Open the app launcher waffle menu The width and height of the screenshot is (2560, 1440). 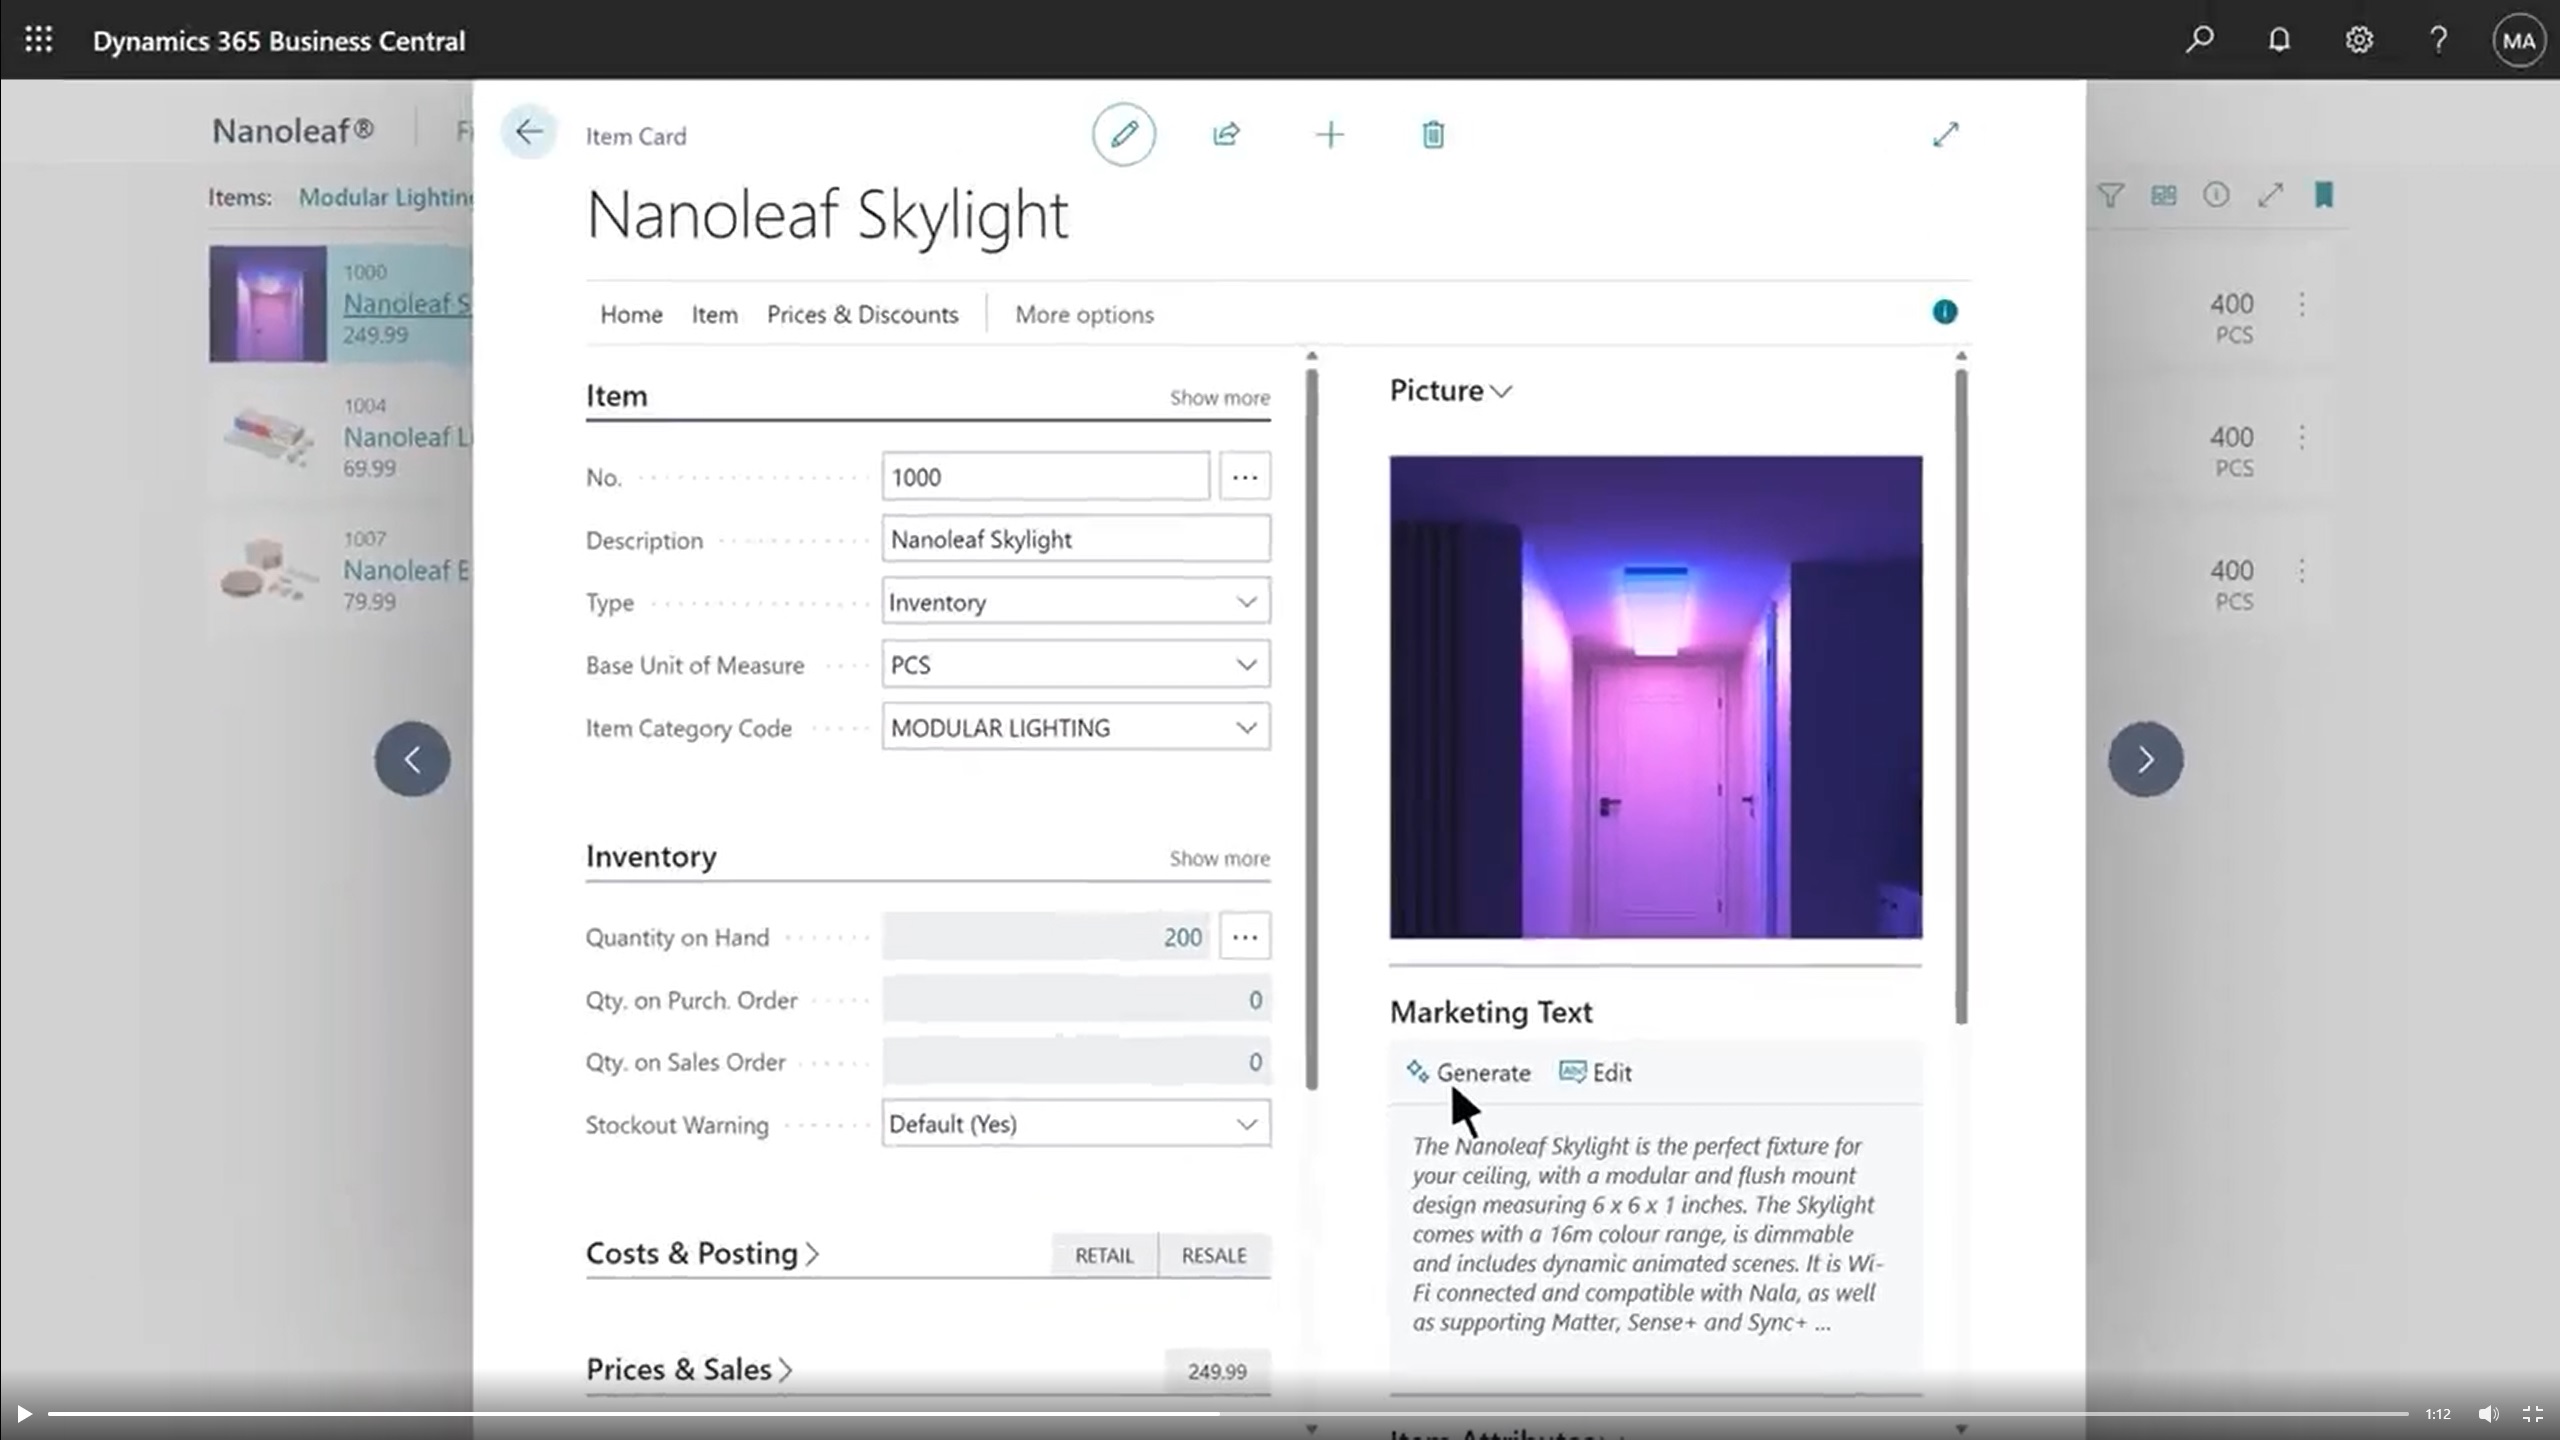38,40
